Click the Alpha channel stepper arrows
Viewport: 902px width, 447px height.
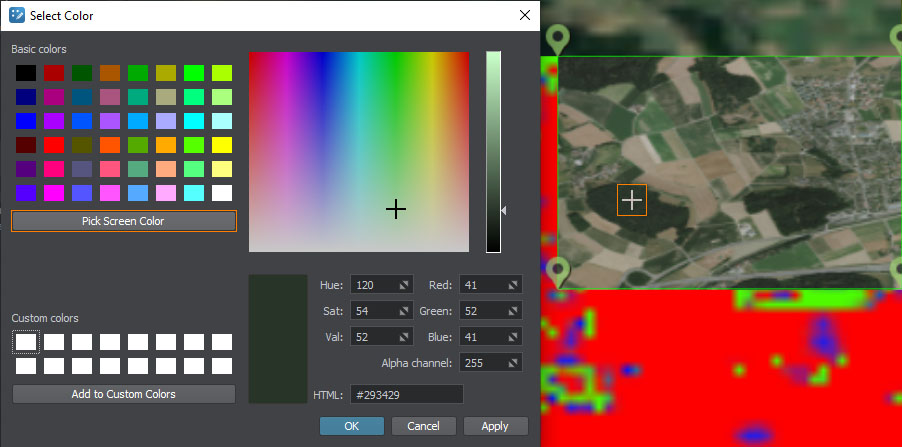(513, 362)
